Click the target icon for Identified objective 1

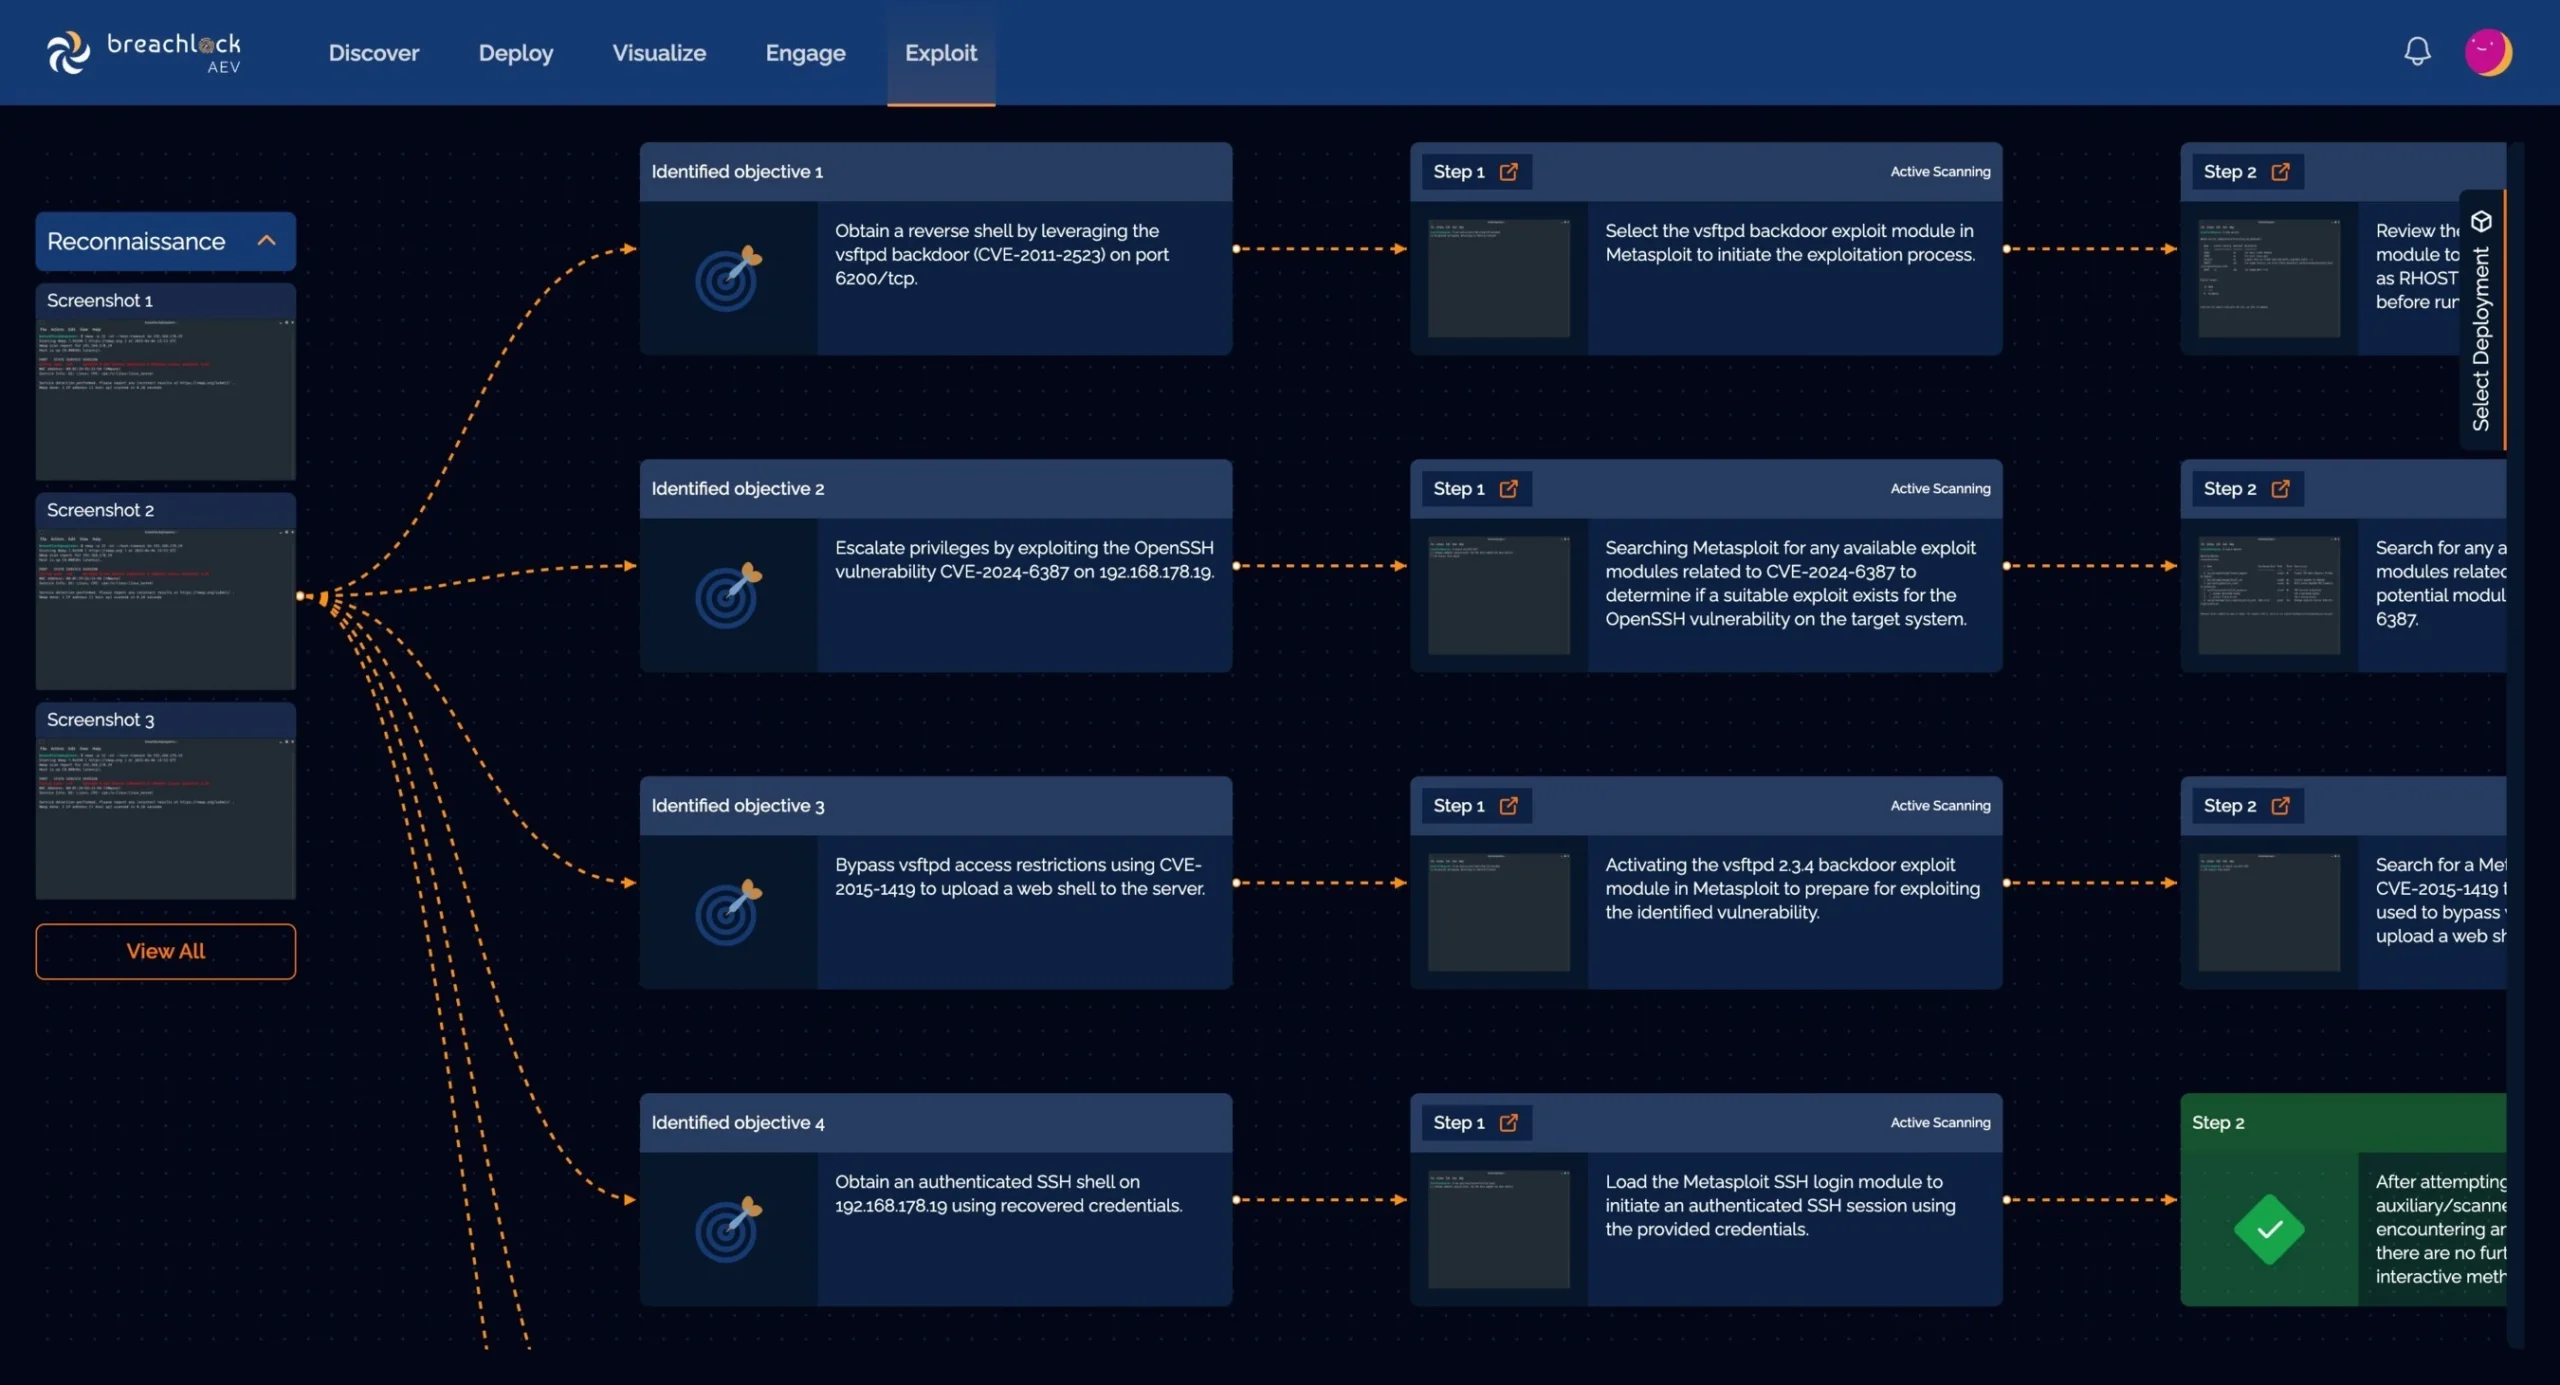729,281
